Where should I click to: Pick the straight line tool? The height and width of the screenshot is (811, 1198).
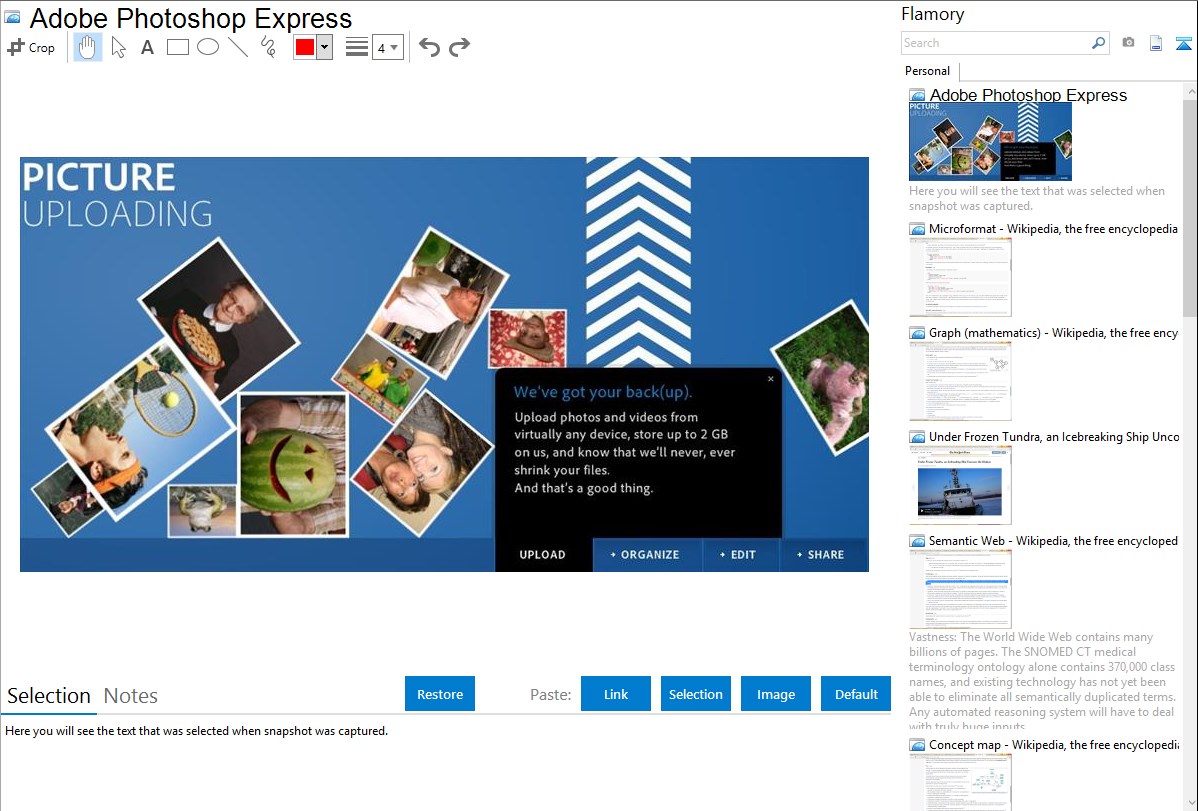(238, 47)
